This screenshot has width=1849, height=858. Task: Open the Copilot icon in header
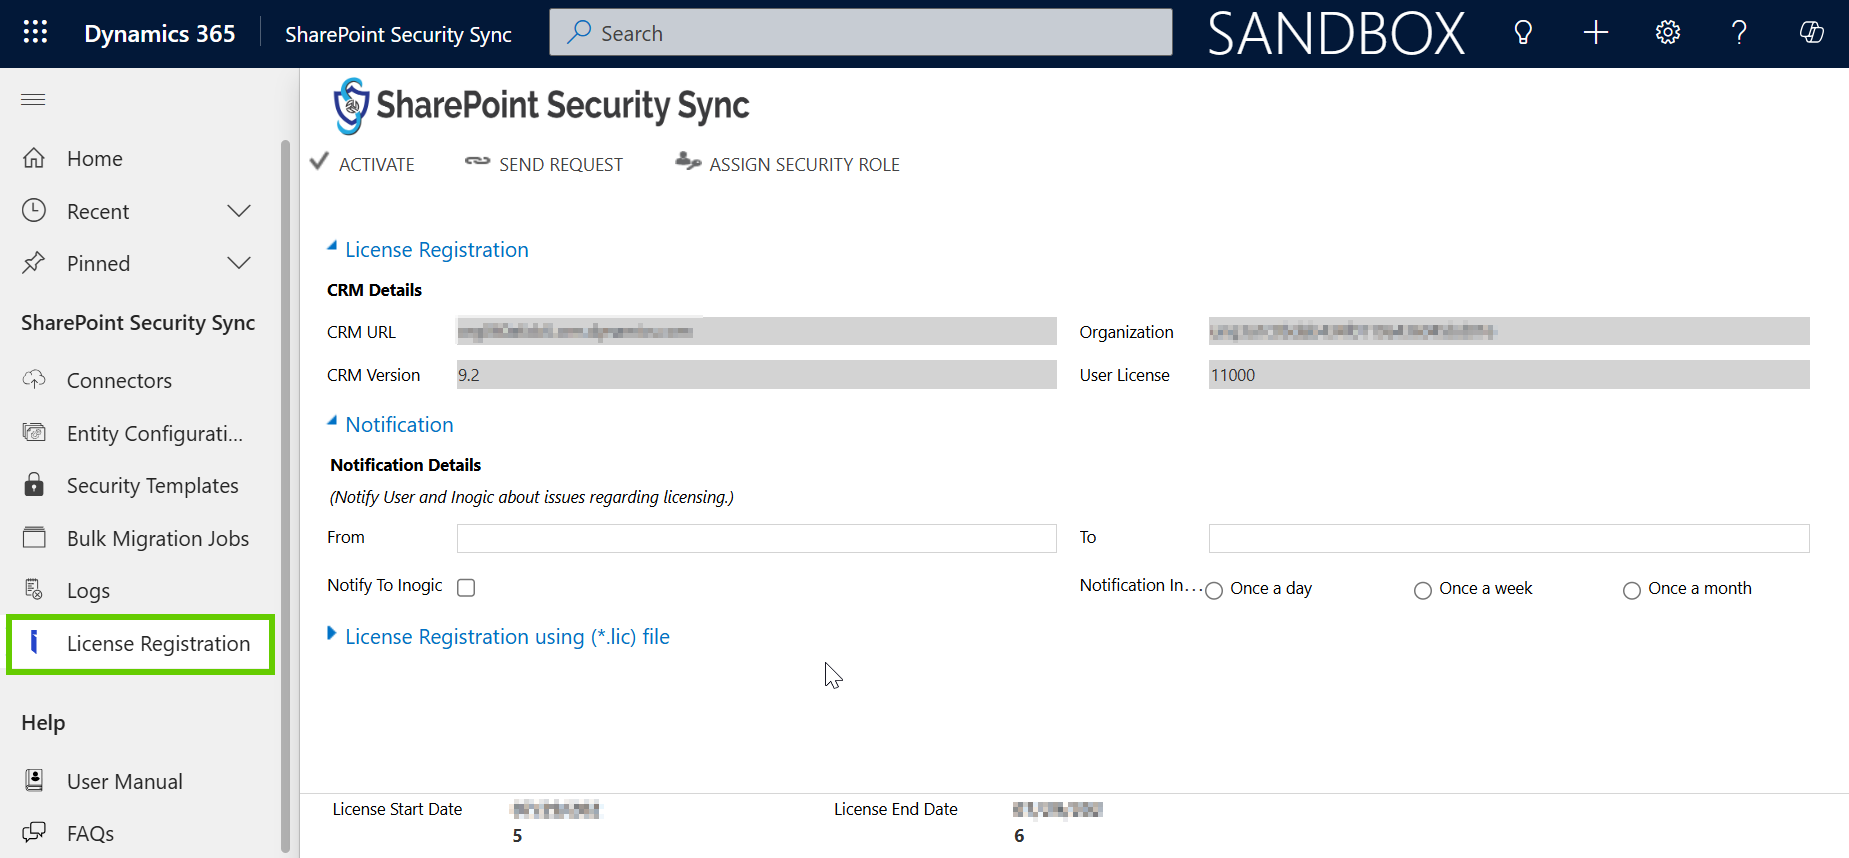pyautogui.click(x=1811, y=33)
